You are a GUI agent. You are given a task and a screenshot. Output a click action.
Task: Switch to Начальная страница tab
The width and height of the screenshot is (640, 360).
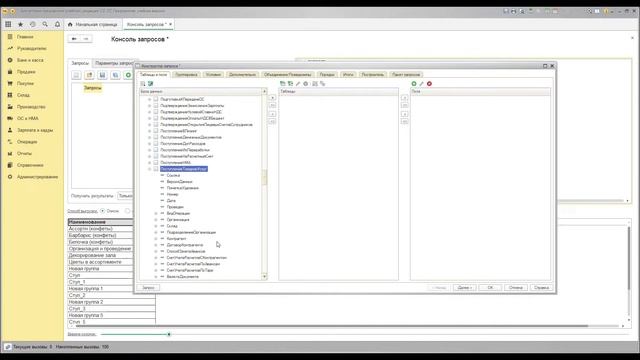click(93, 24)
